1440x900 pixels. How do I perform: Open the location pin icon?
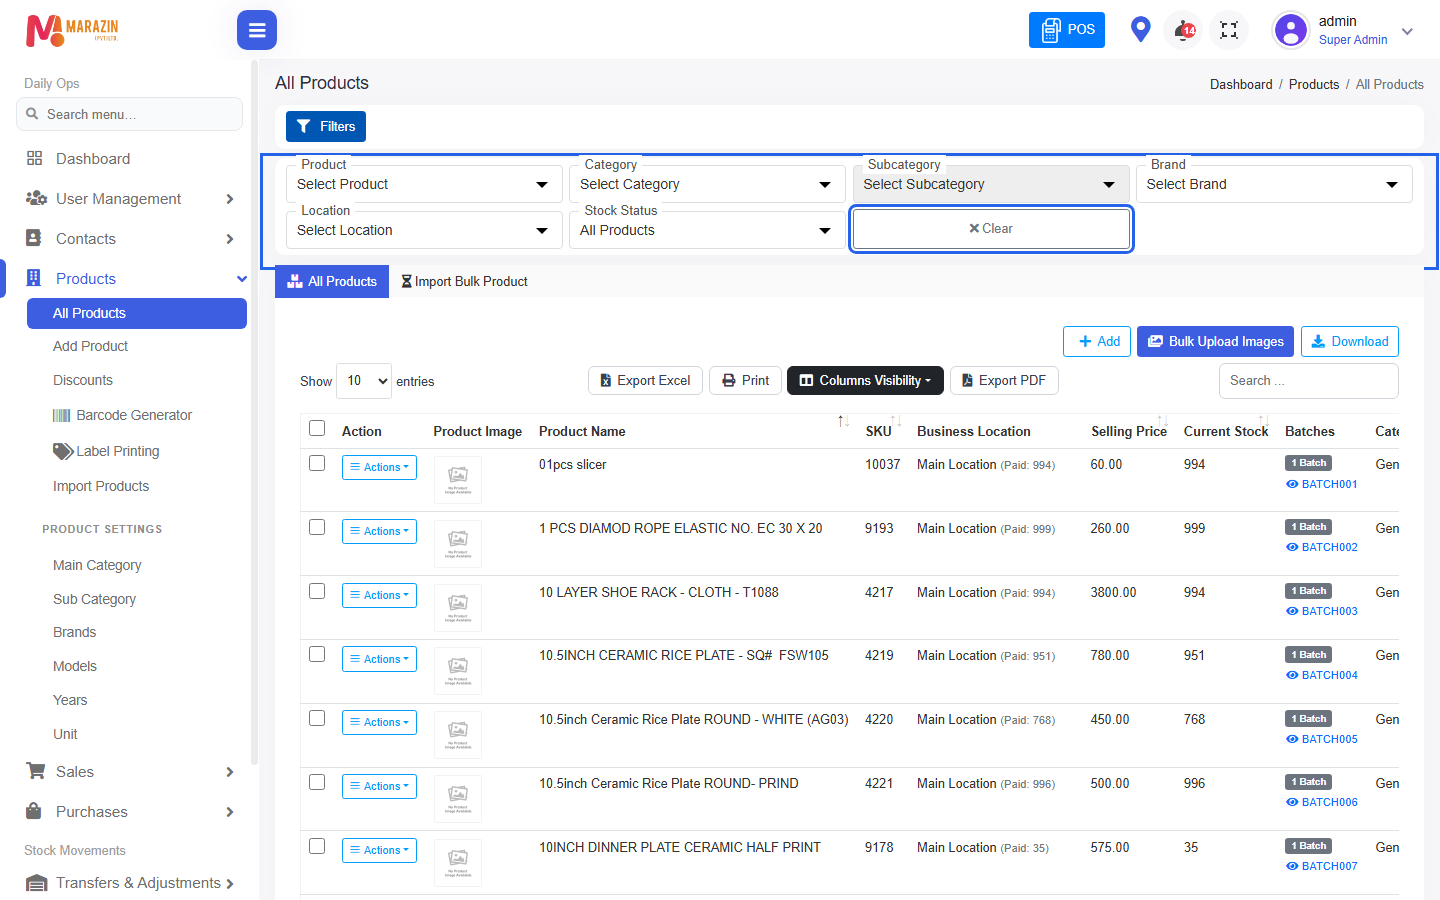click(x=1140, y=29)
